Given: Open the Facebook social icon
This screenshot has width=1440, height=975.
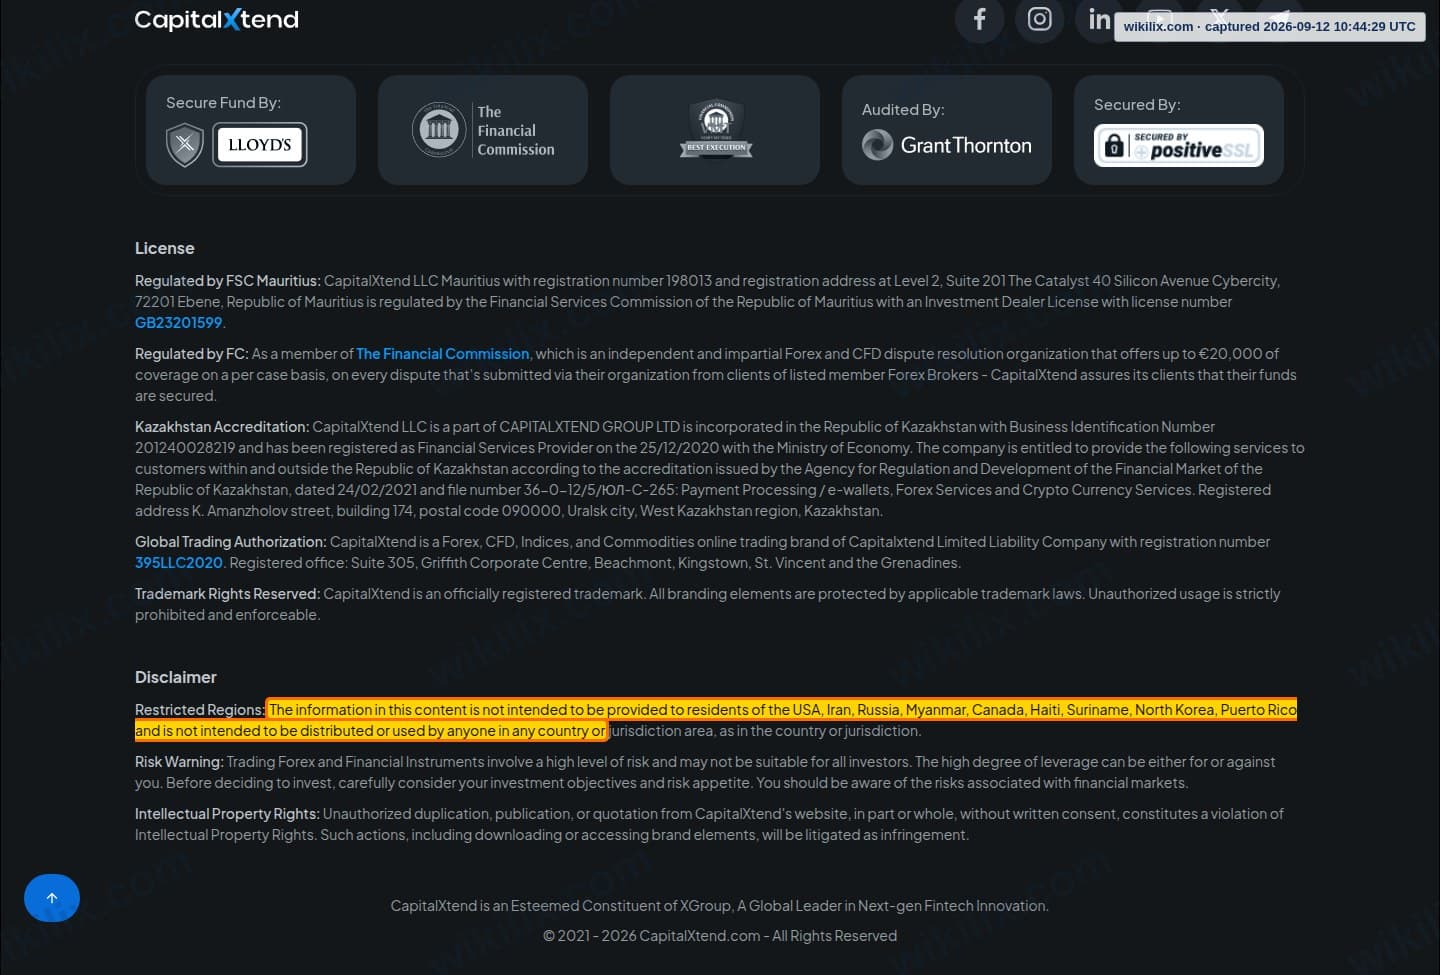Looking at the screenshot, I should click(980, 19).
